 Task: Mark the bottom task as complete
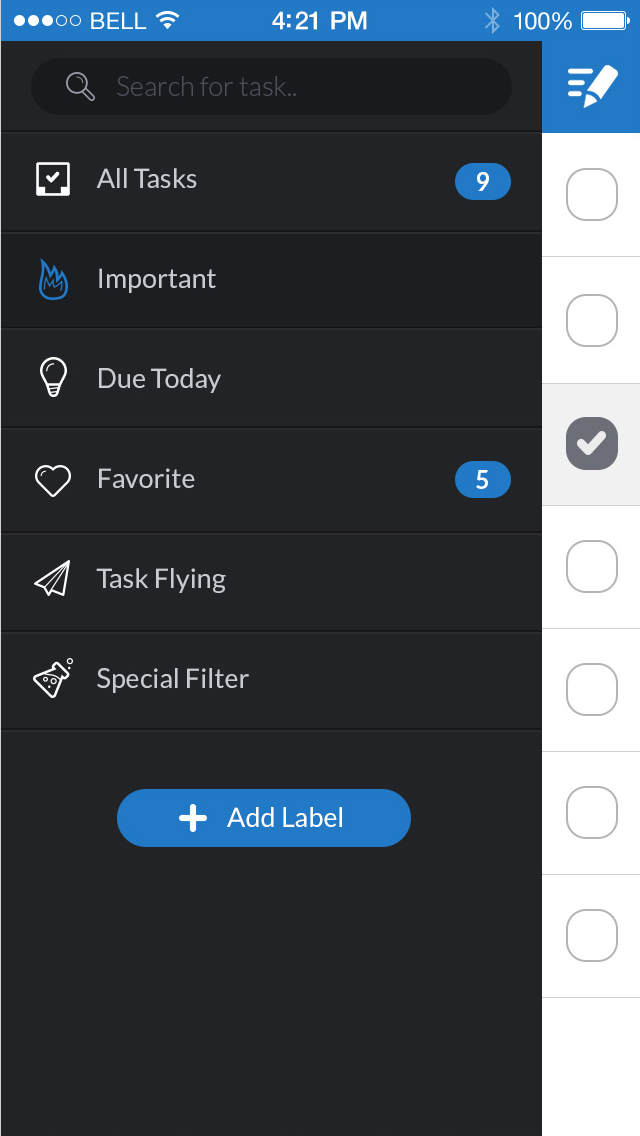pyautogui.click(x=591, y=935)
